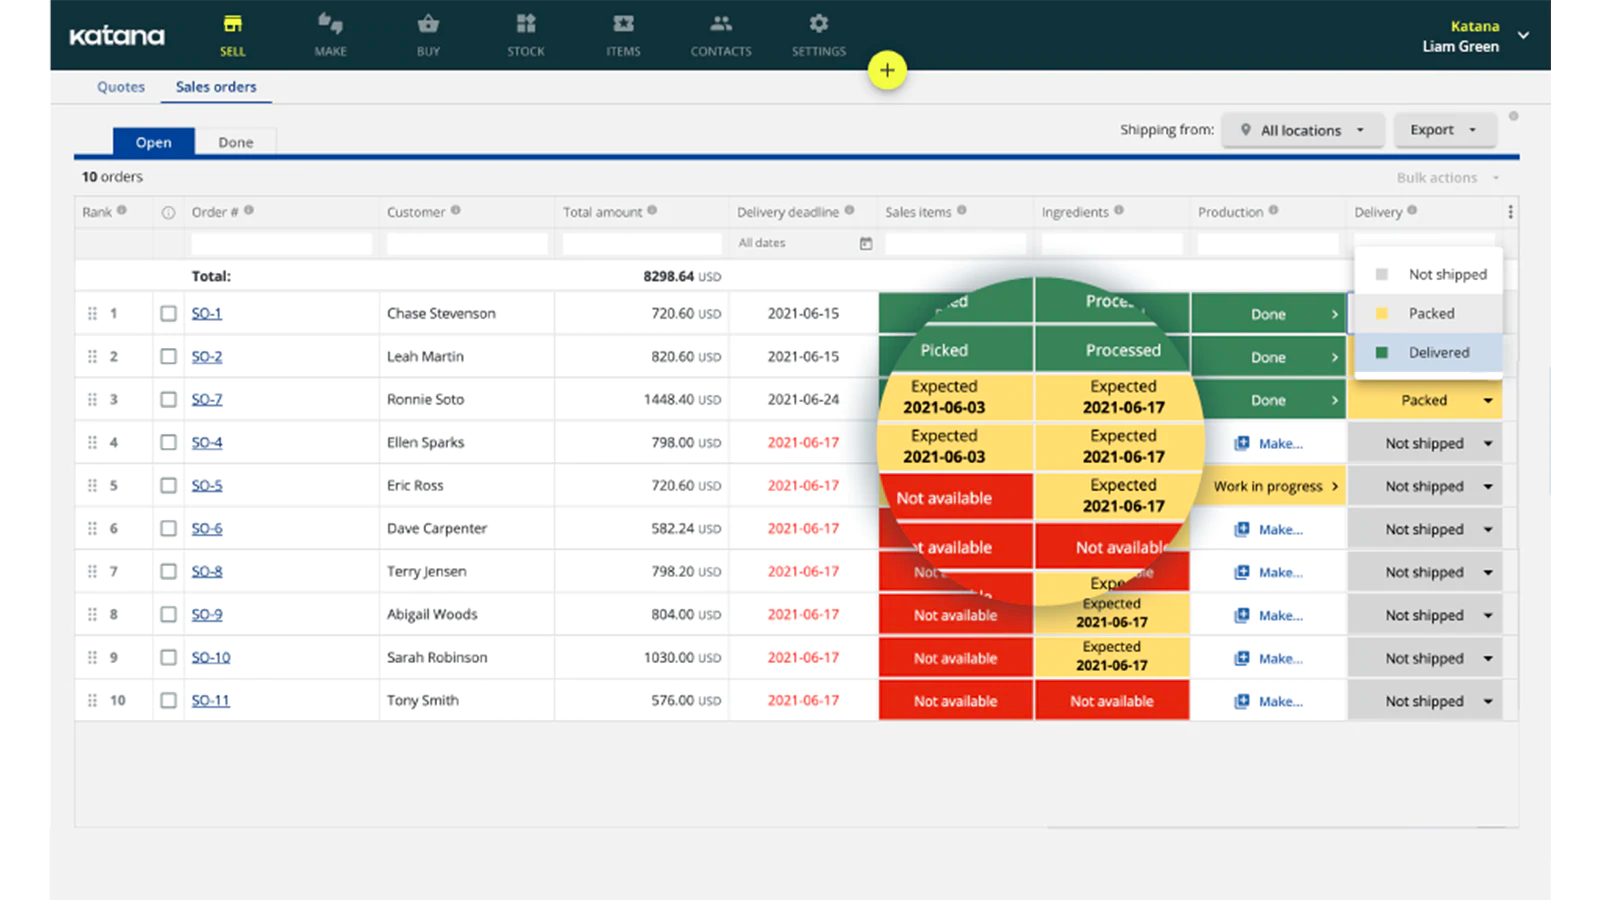Select the checkbox on Eric Ross's row
The height and width of the screenshot is (900, 1600).
tap(168, 485)
